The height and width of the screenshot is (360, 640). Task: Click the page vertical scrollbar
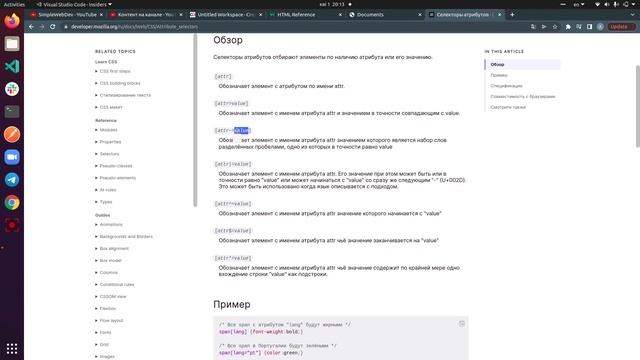click(x=638, y=106)
